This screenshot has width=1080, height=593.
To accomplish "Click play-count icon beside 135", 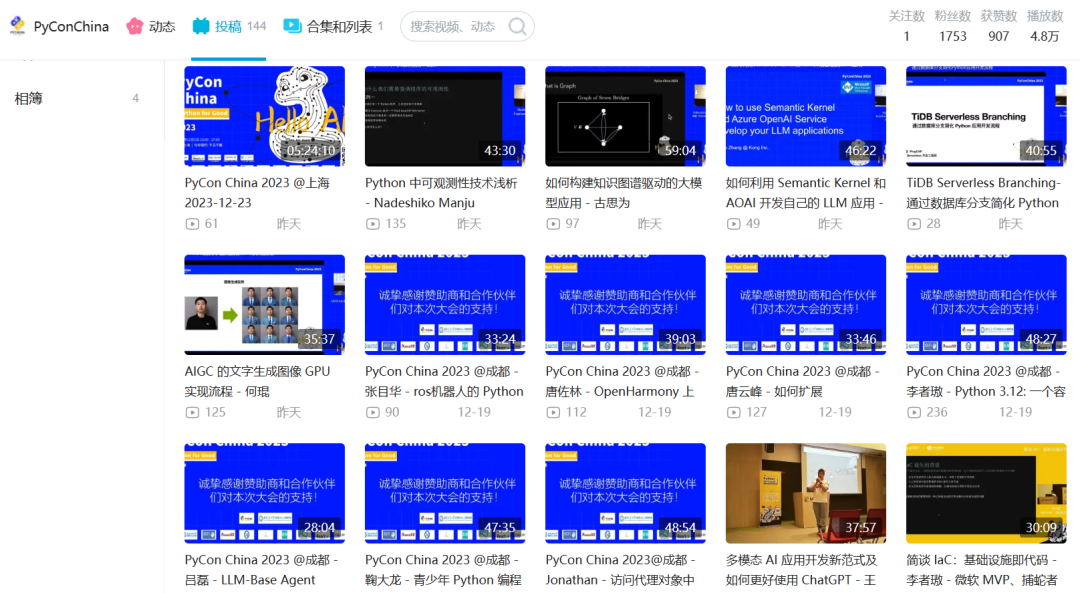I will [x=373, y=224].
